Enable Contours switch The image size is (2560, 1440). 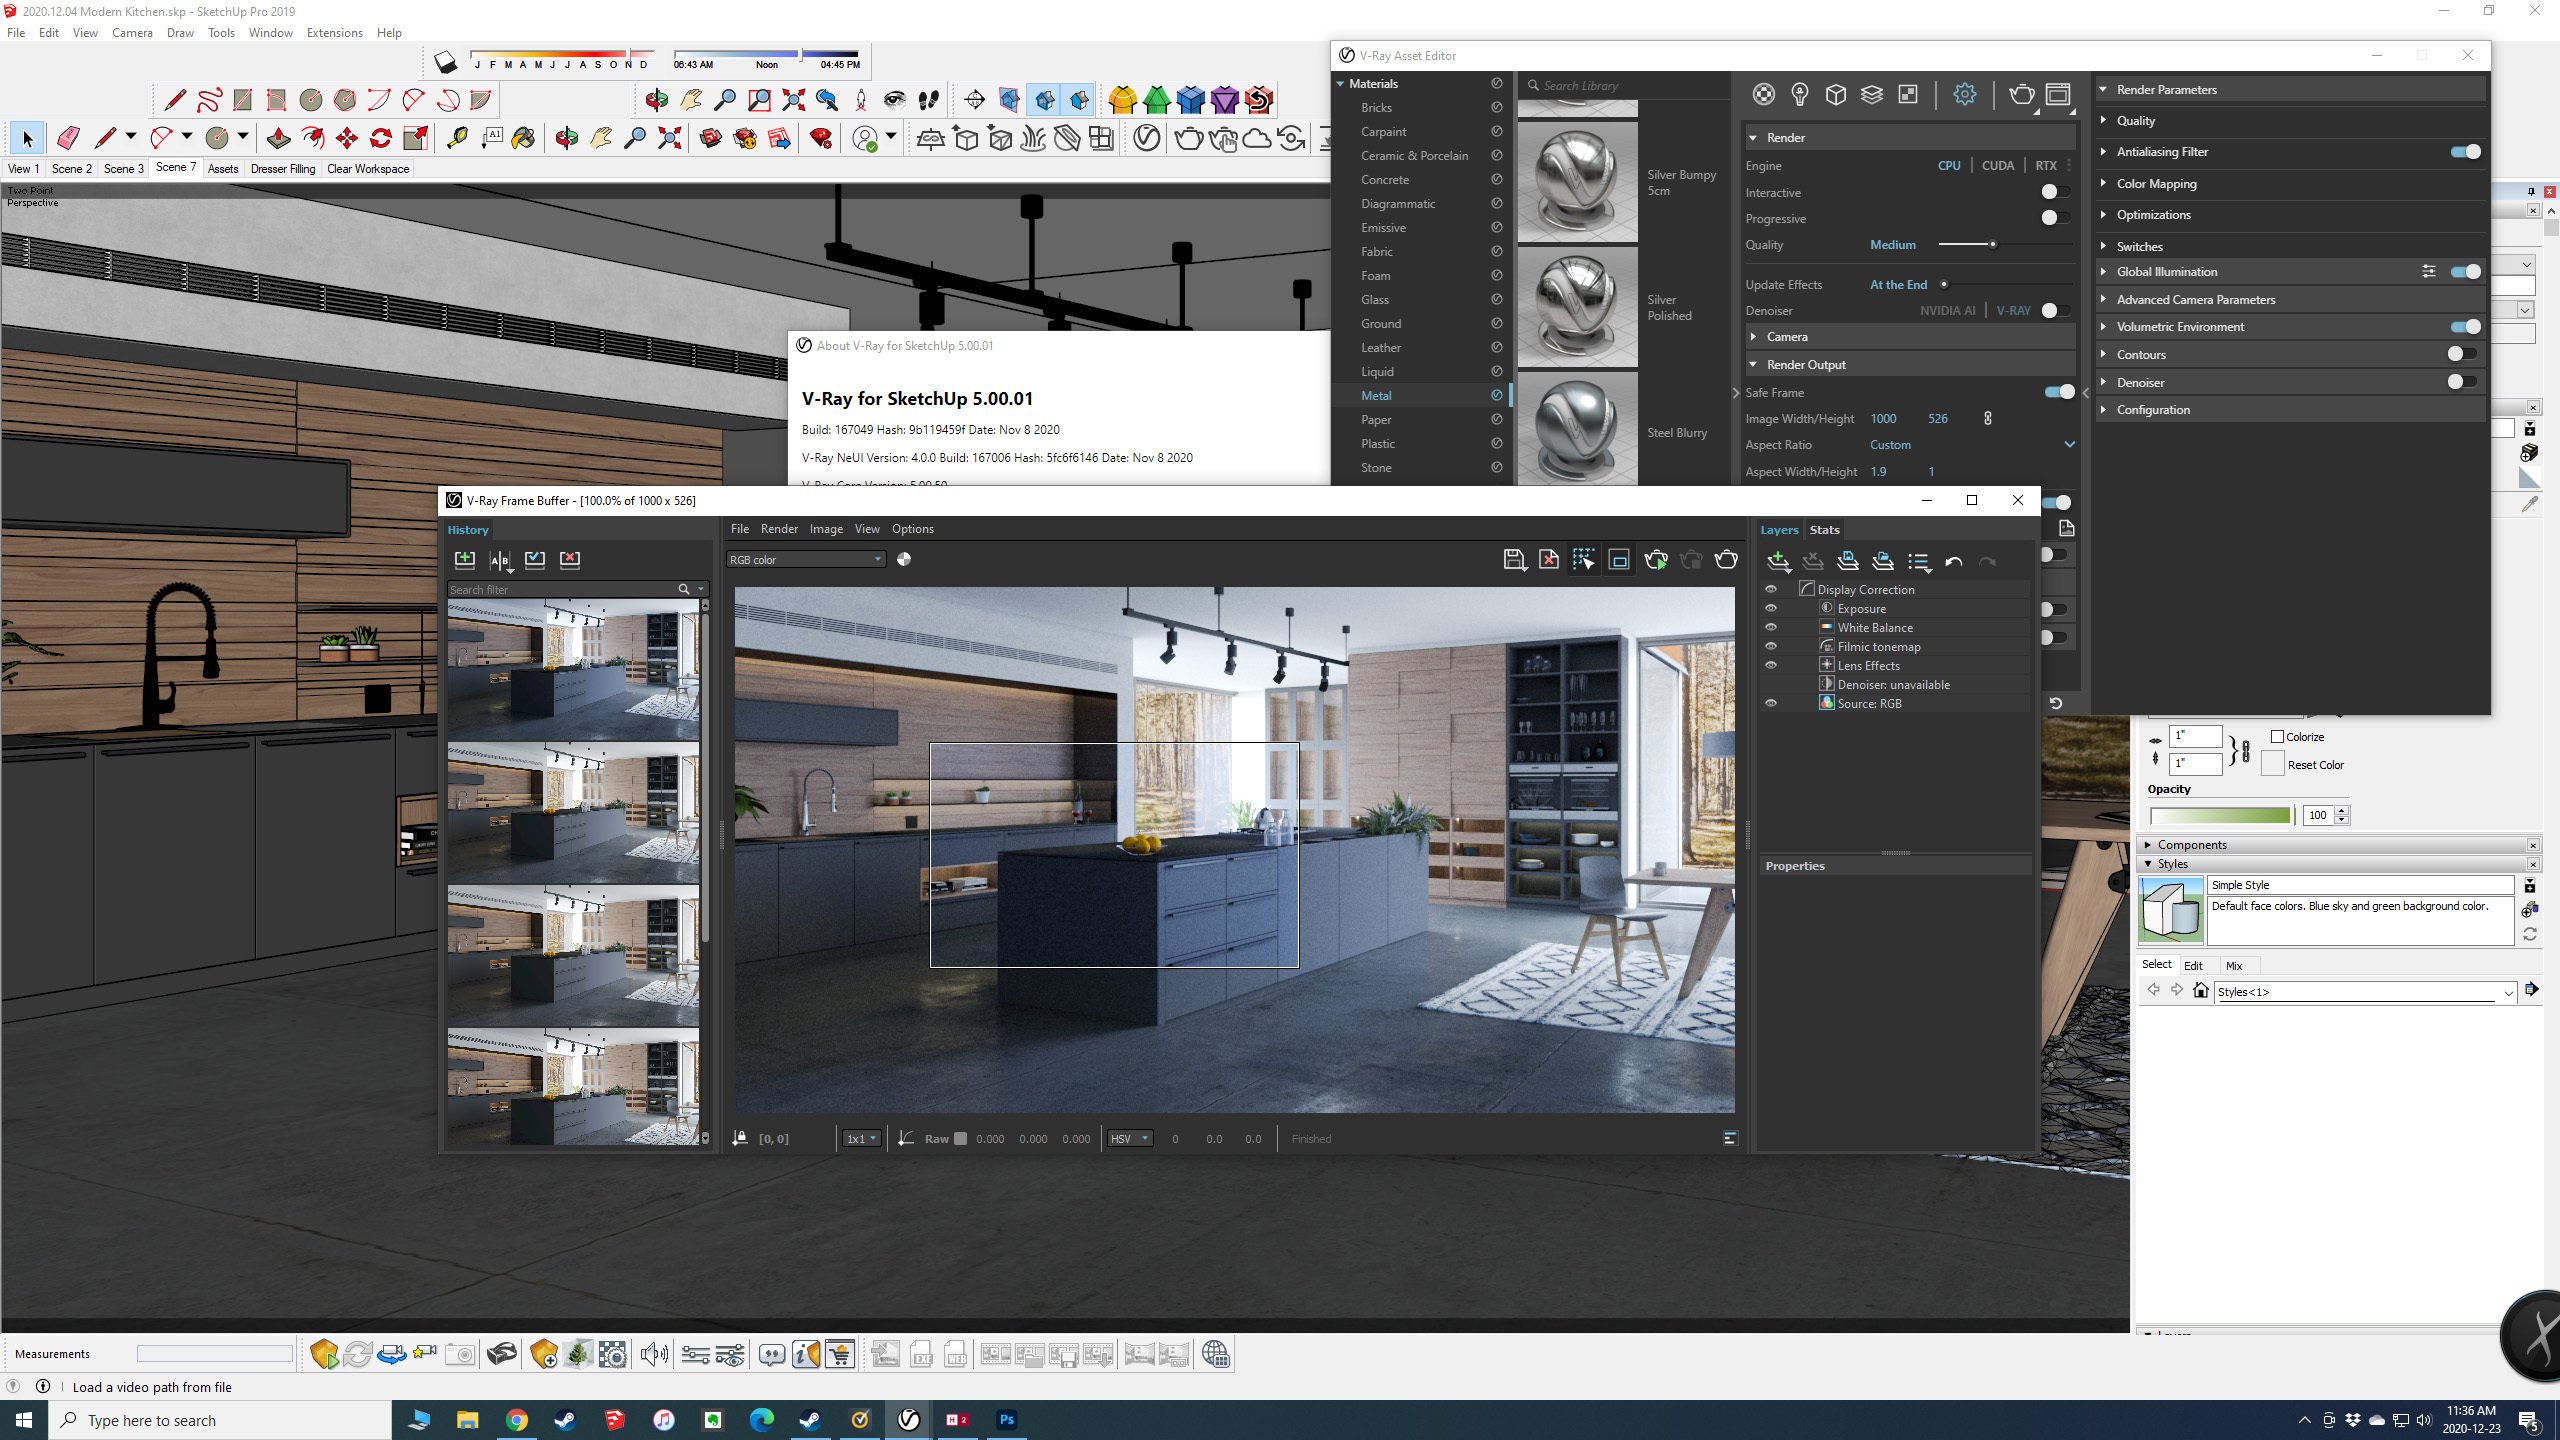click(2462, 354)
